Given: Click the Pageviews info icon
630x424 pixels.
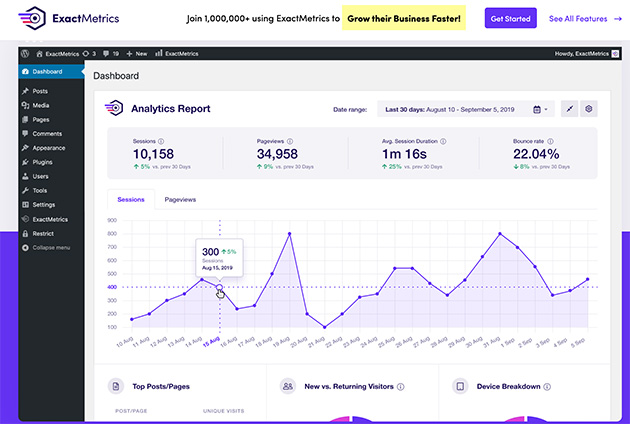Looking at the screenshot, I should (290, 141).
